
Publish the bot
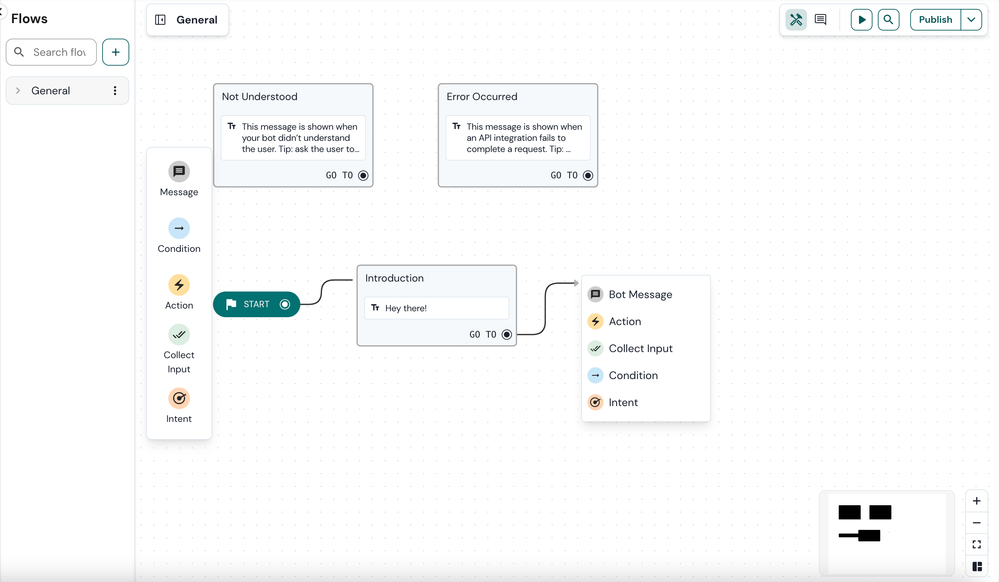935,20
